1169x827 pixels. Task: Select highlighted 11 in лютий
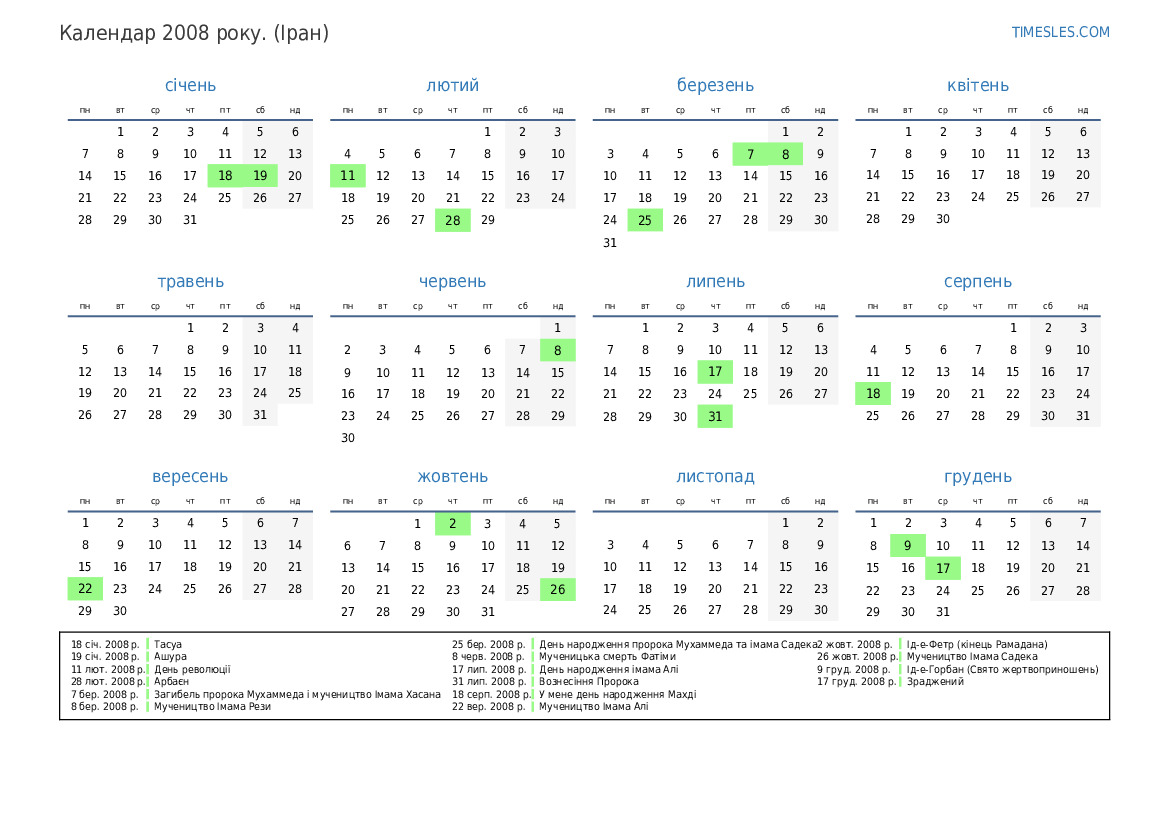pyautogui.click(x=347, y=176)
